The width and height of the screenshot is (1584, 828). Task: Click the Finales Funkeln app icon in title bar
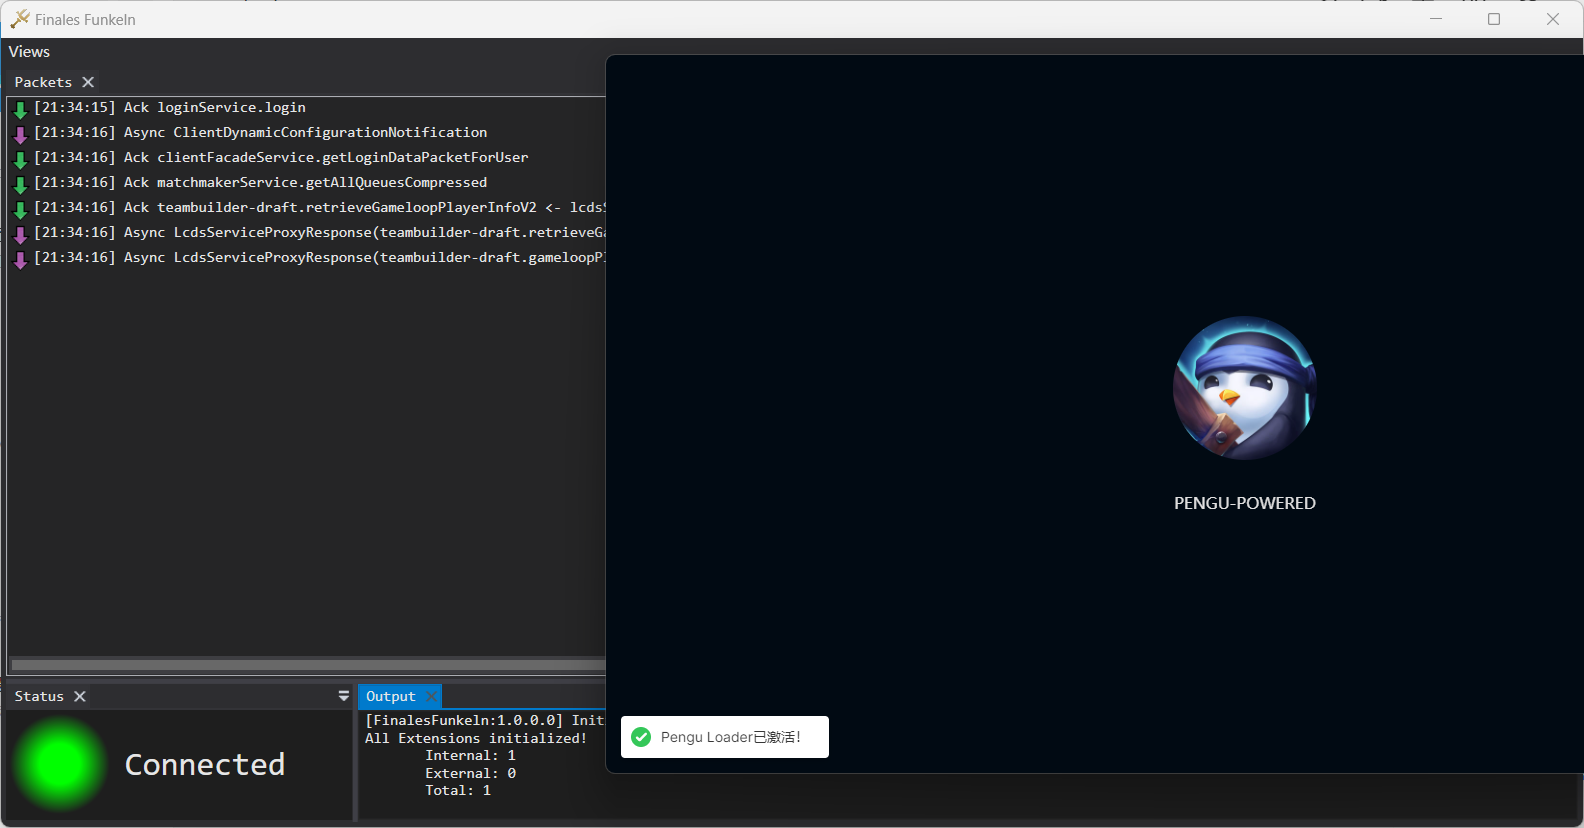coord(20,19)
